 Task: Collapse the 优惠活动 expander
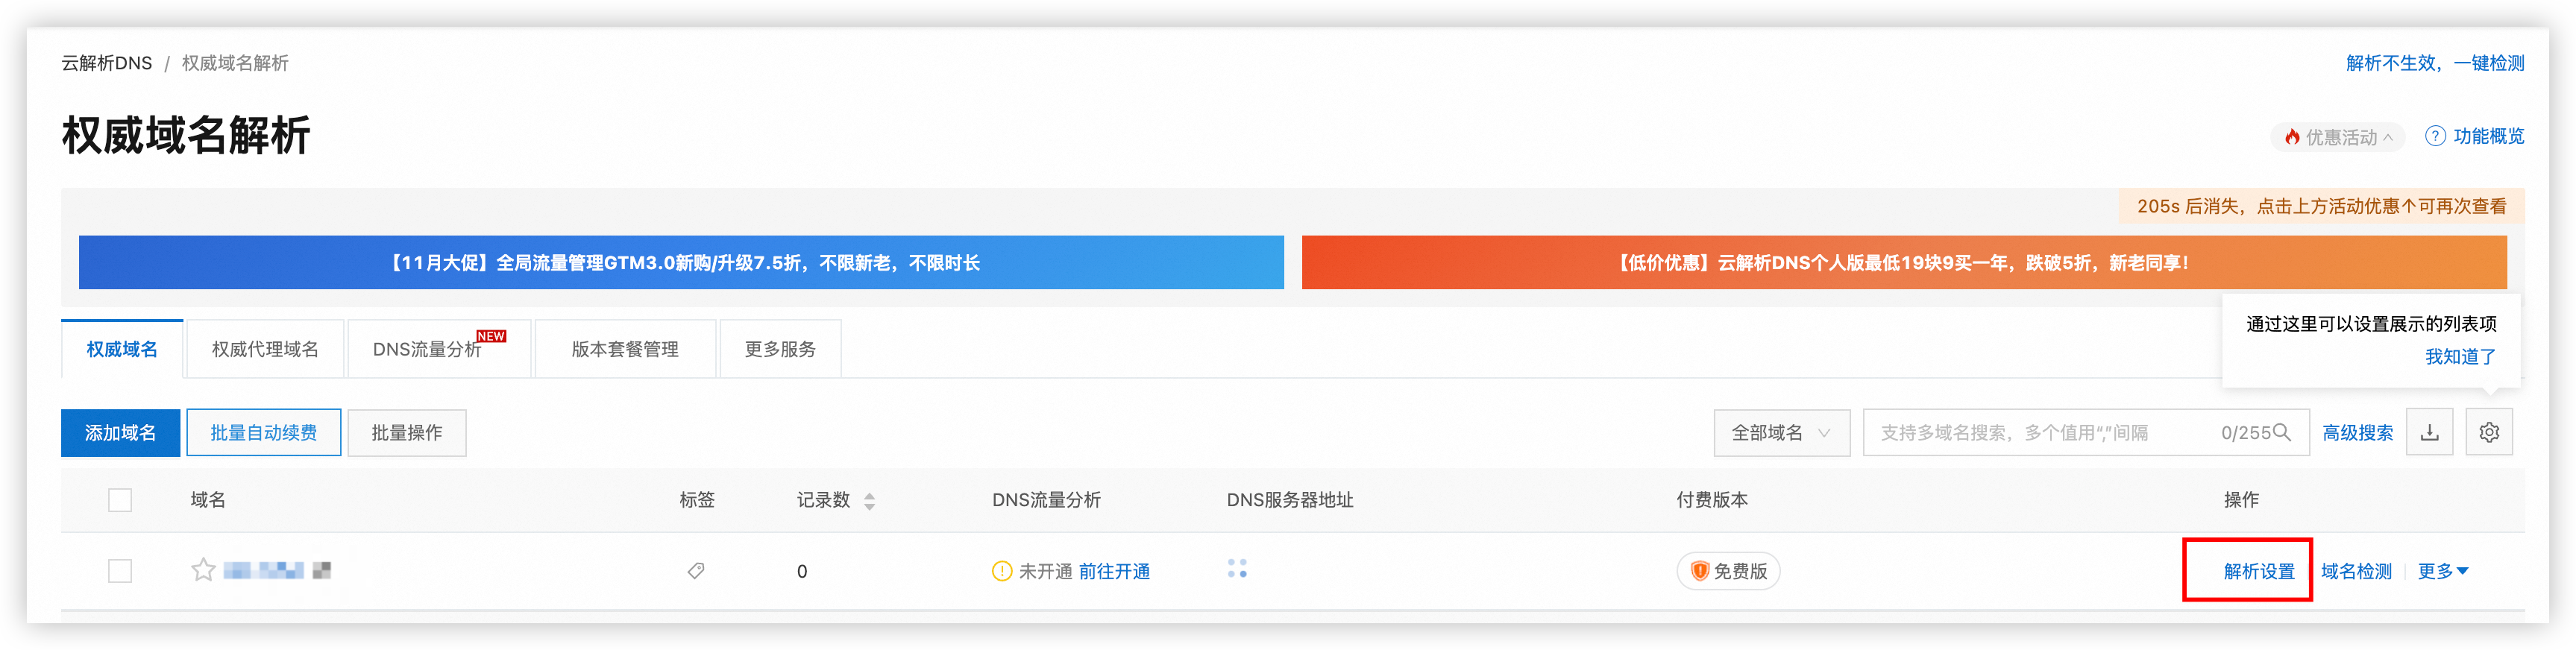coord(2337,137)
